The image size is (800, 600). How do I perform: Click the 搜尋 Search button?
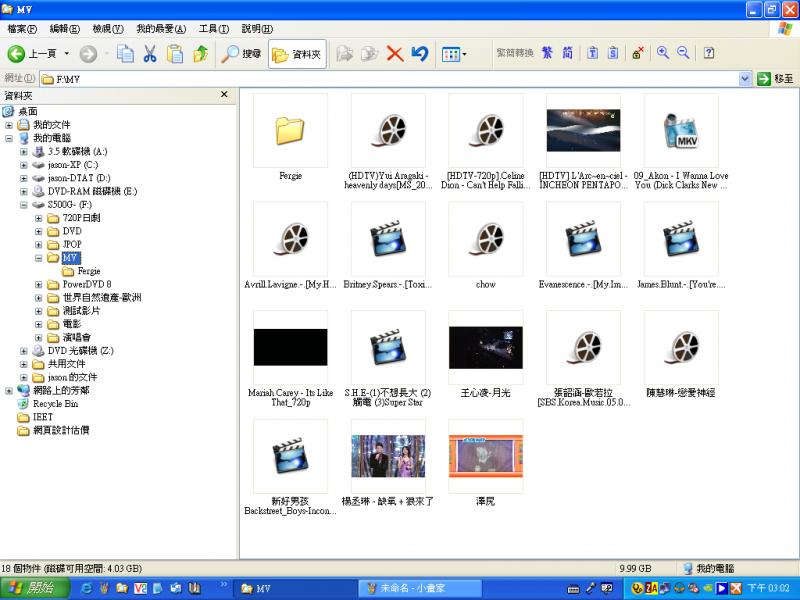(242, 53)
